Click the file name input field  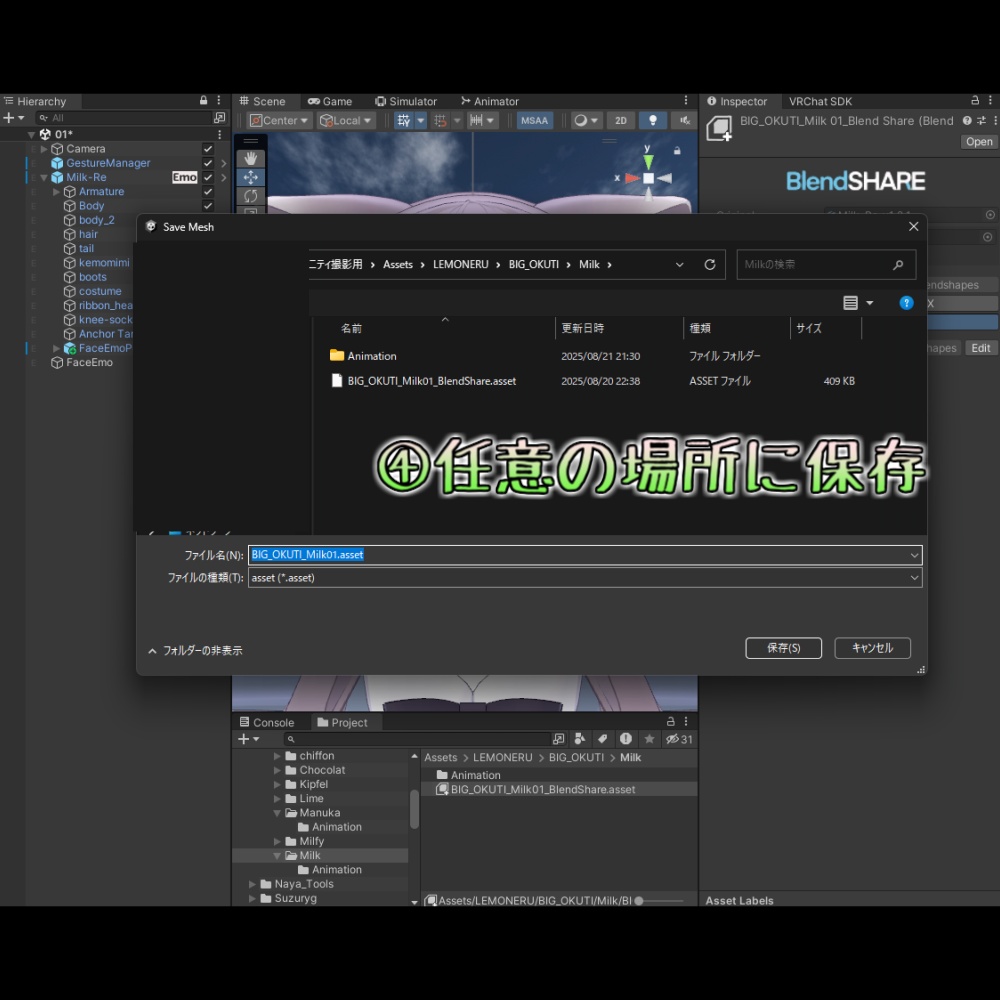pos(585,555)
